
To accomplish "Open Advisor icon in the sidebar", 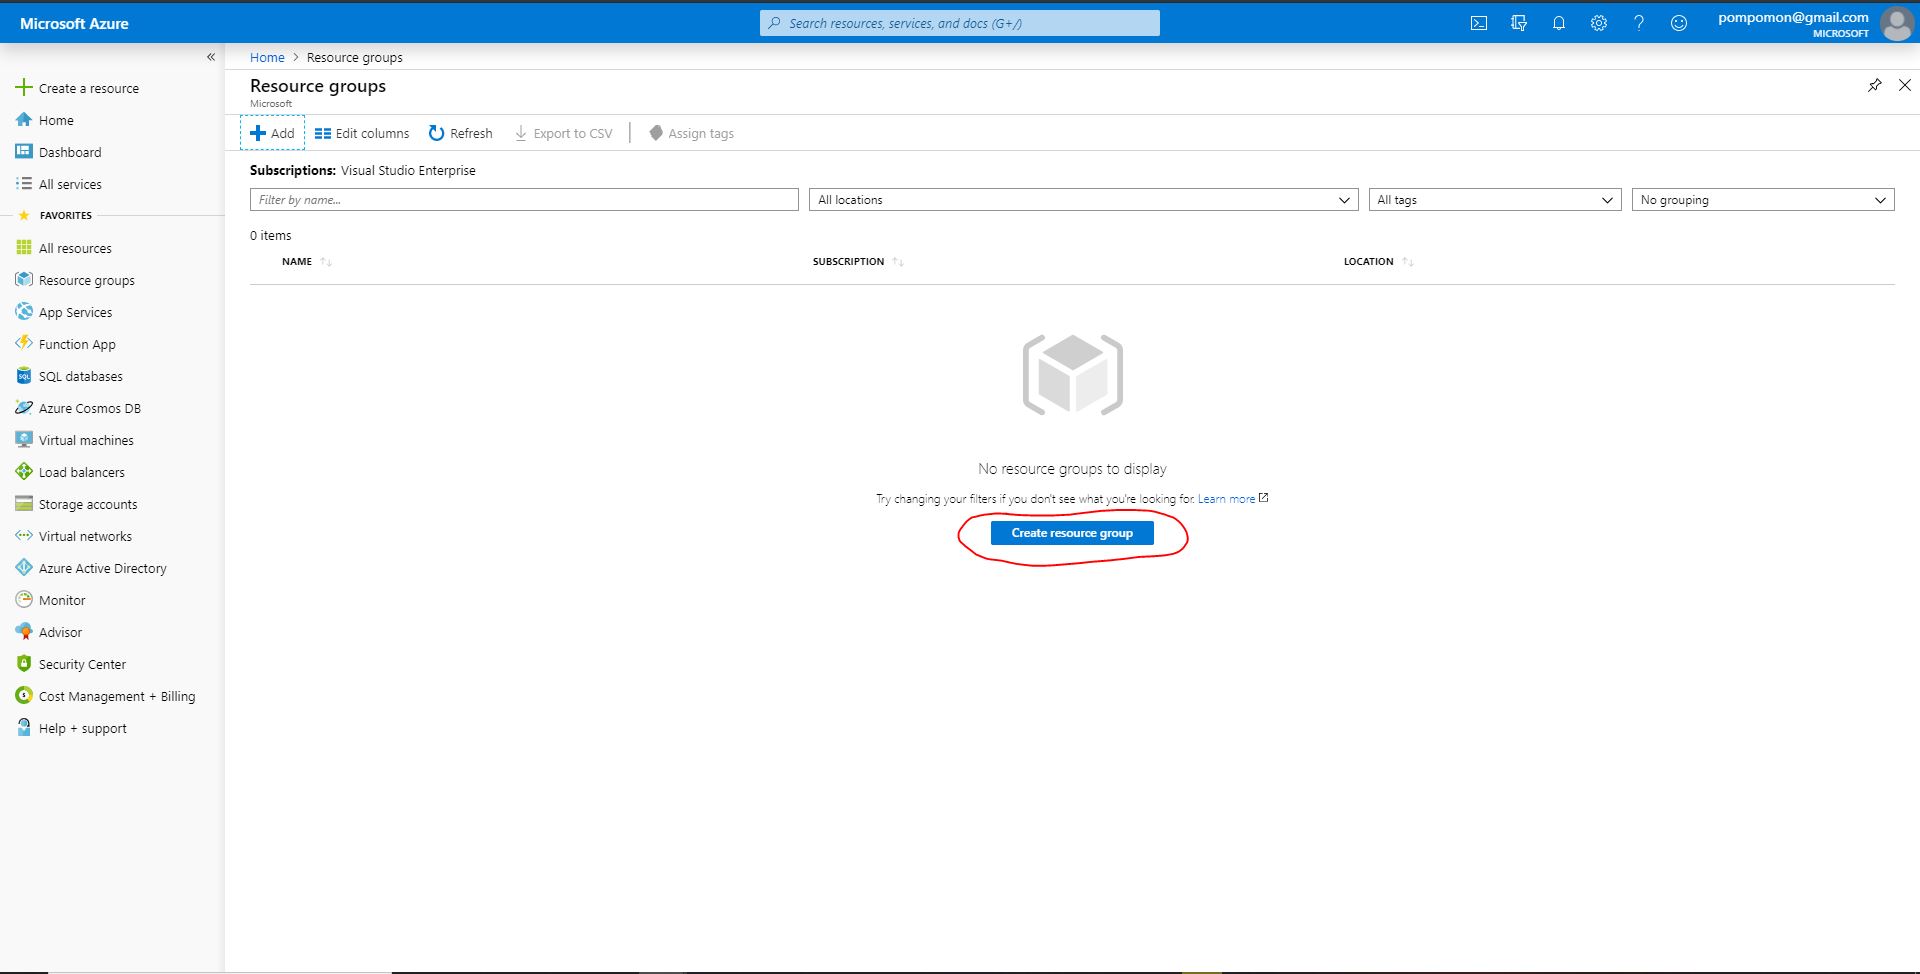I will tap(24, 632).
